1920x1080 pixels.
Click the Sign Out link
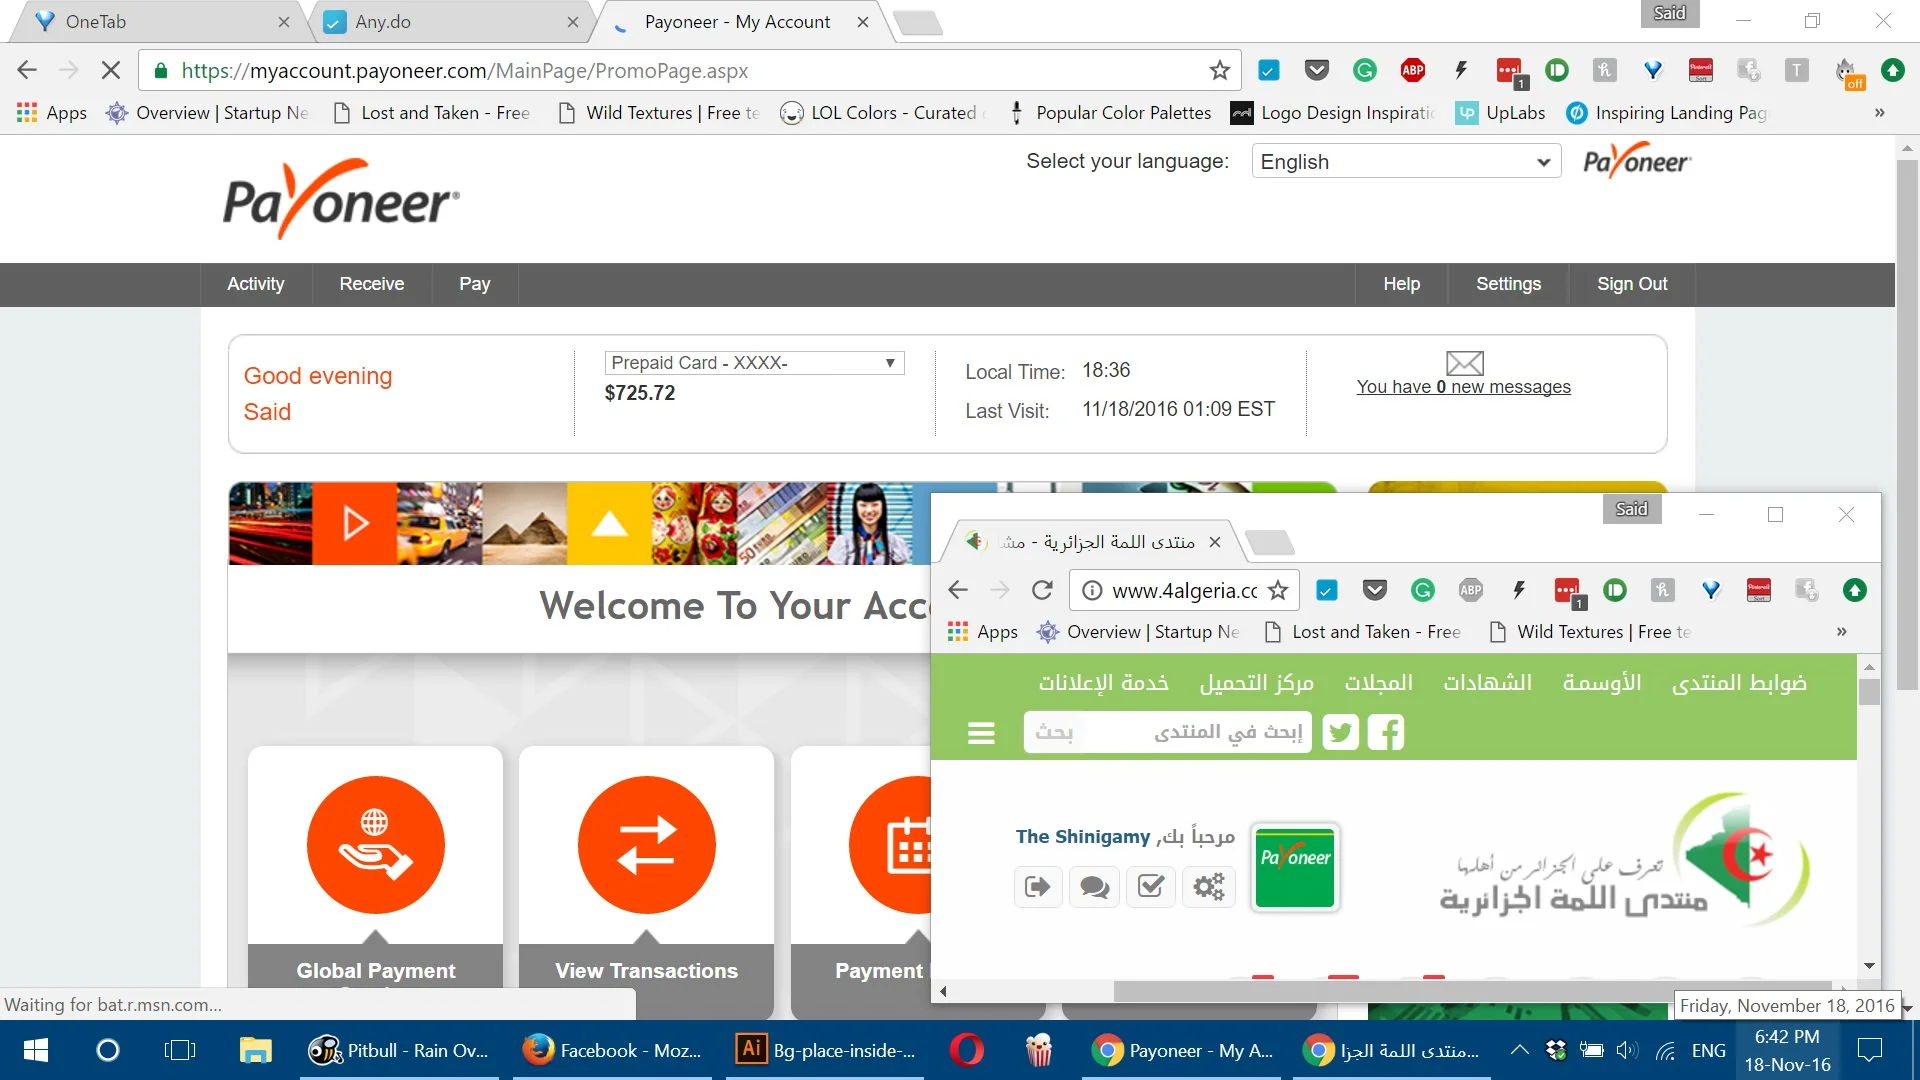coord(1631,284)
